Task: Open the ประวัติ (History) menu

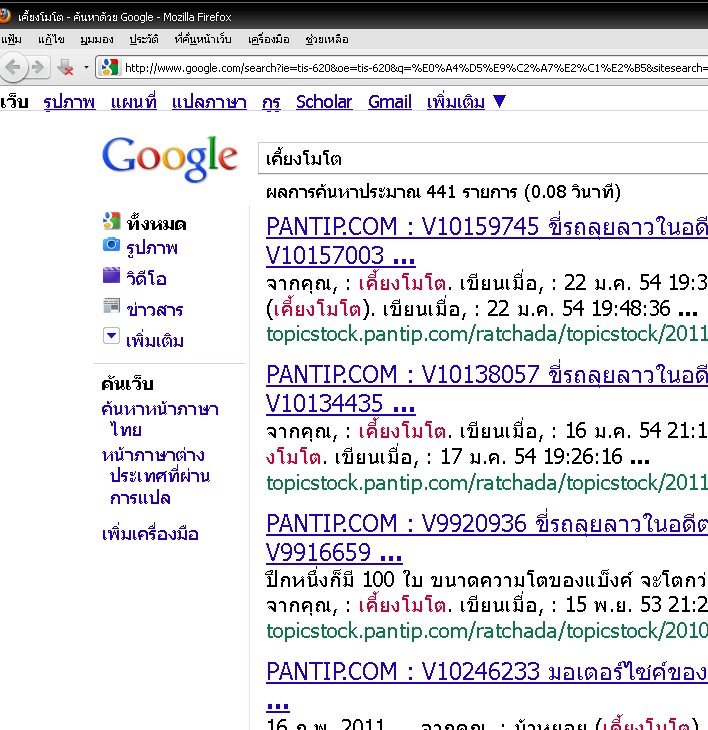Action: pos(143,40)
